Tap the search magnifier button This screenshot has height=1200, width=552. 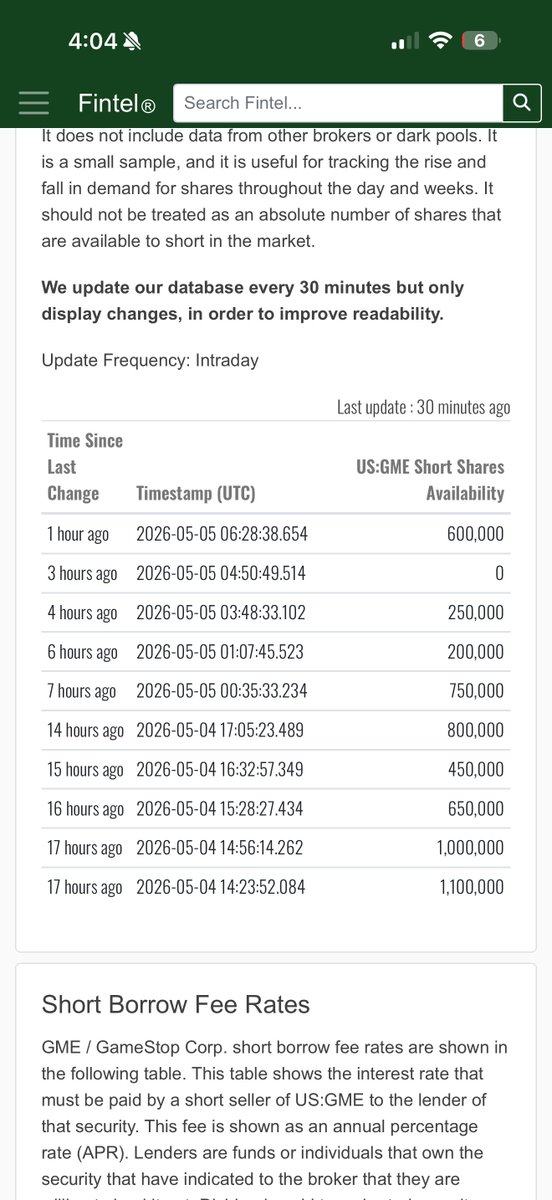(x=521, y=103)
